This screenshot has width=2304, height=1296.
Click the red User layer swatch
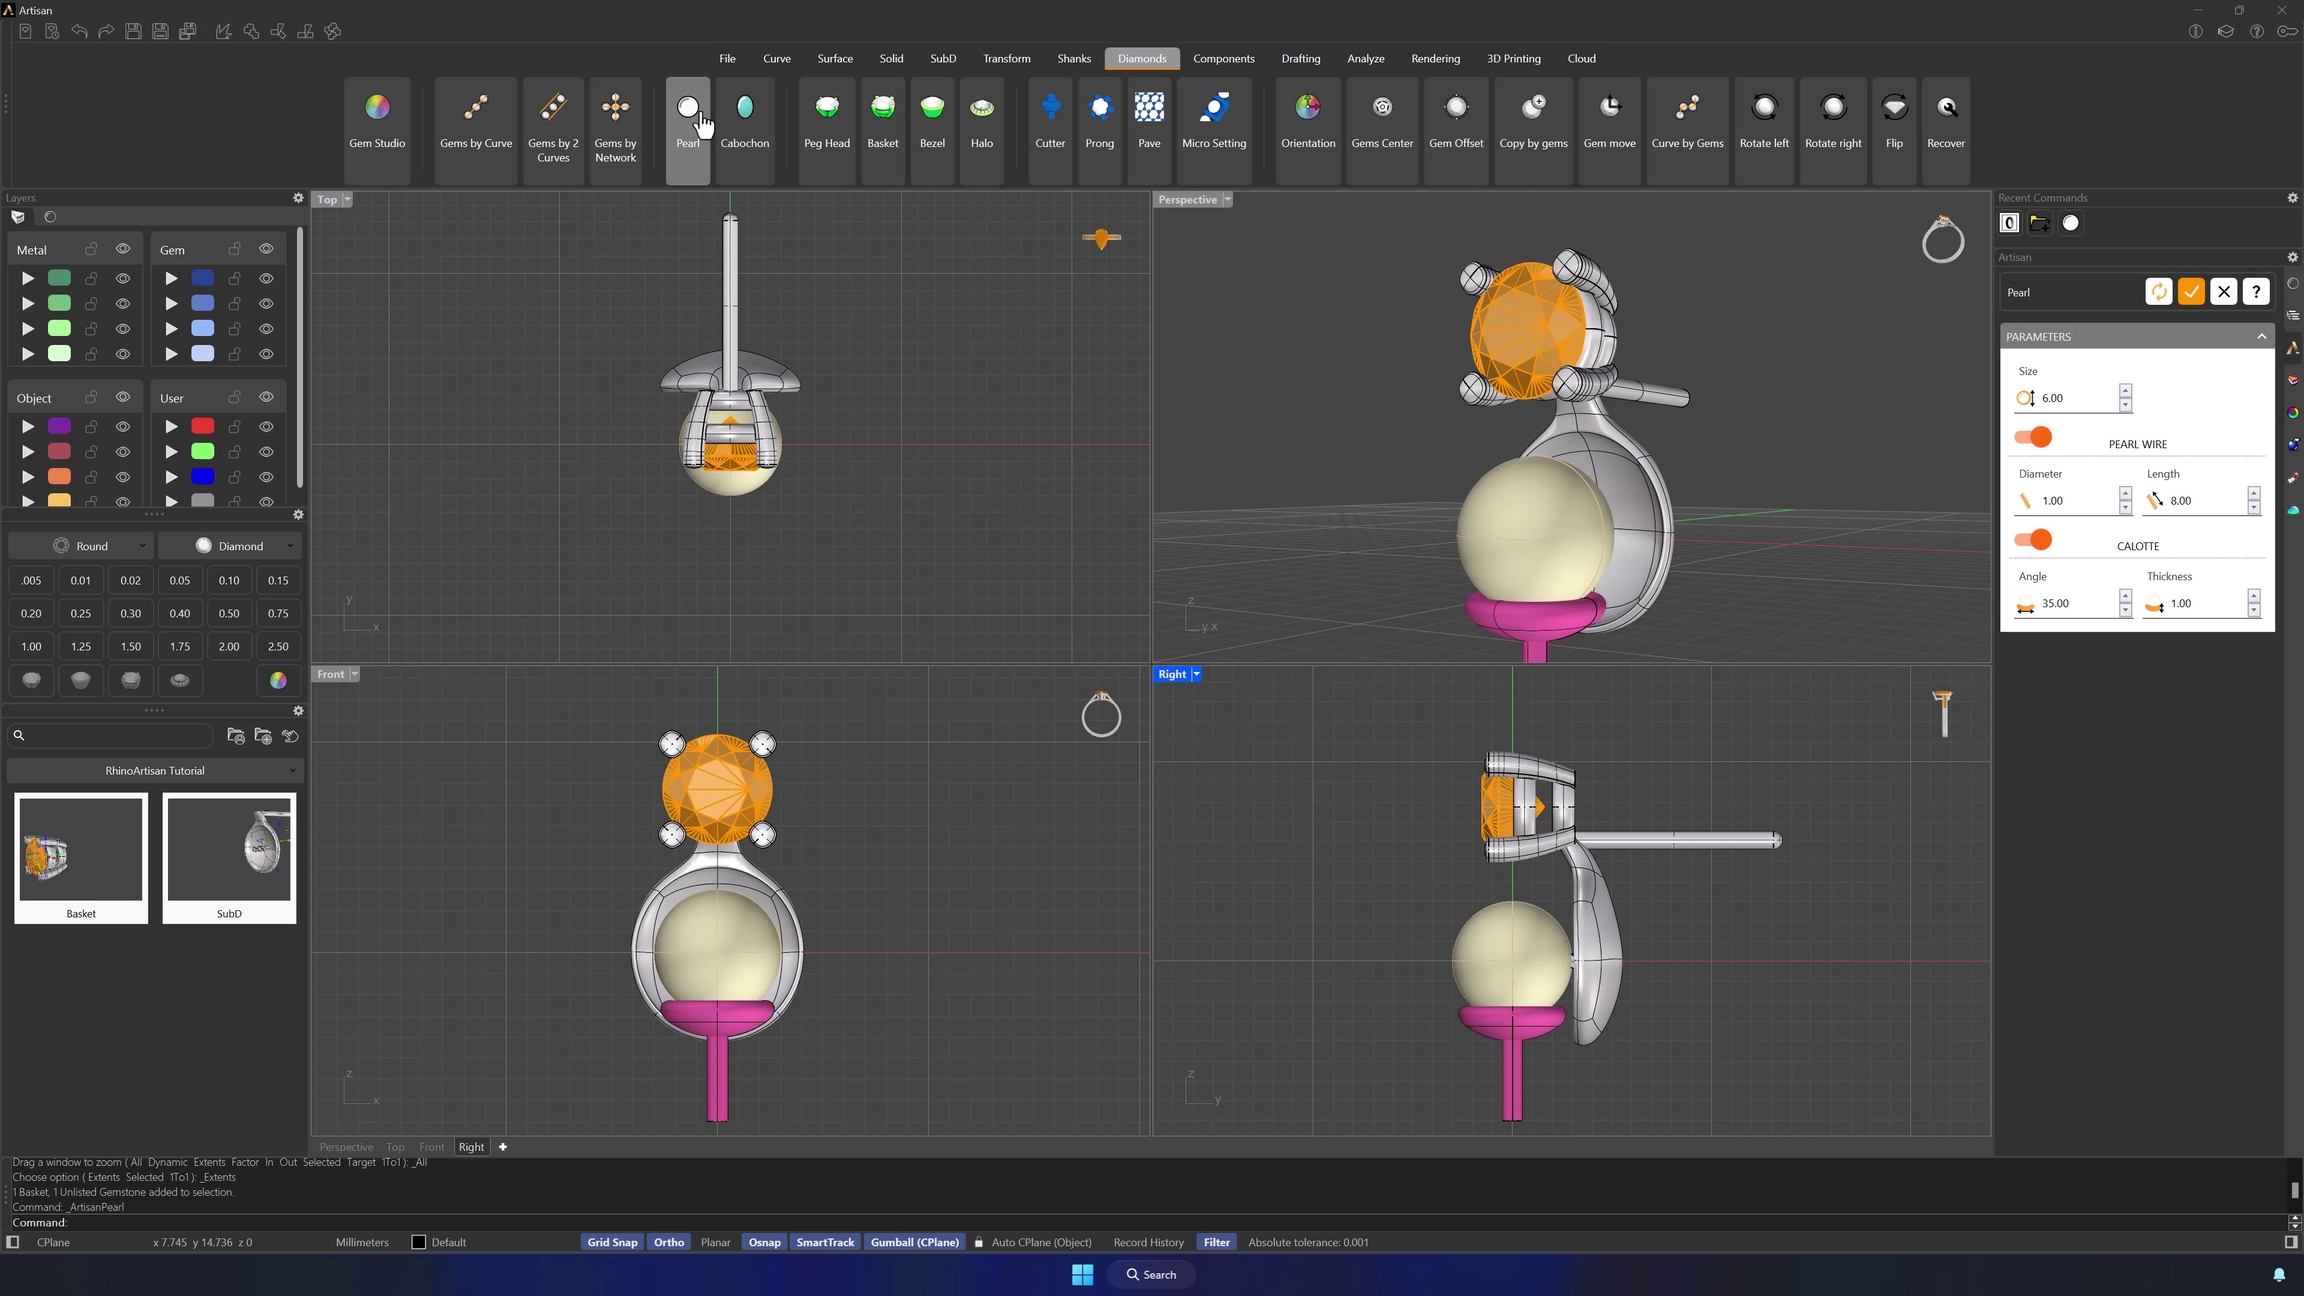(202, 426)
